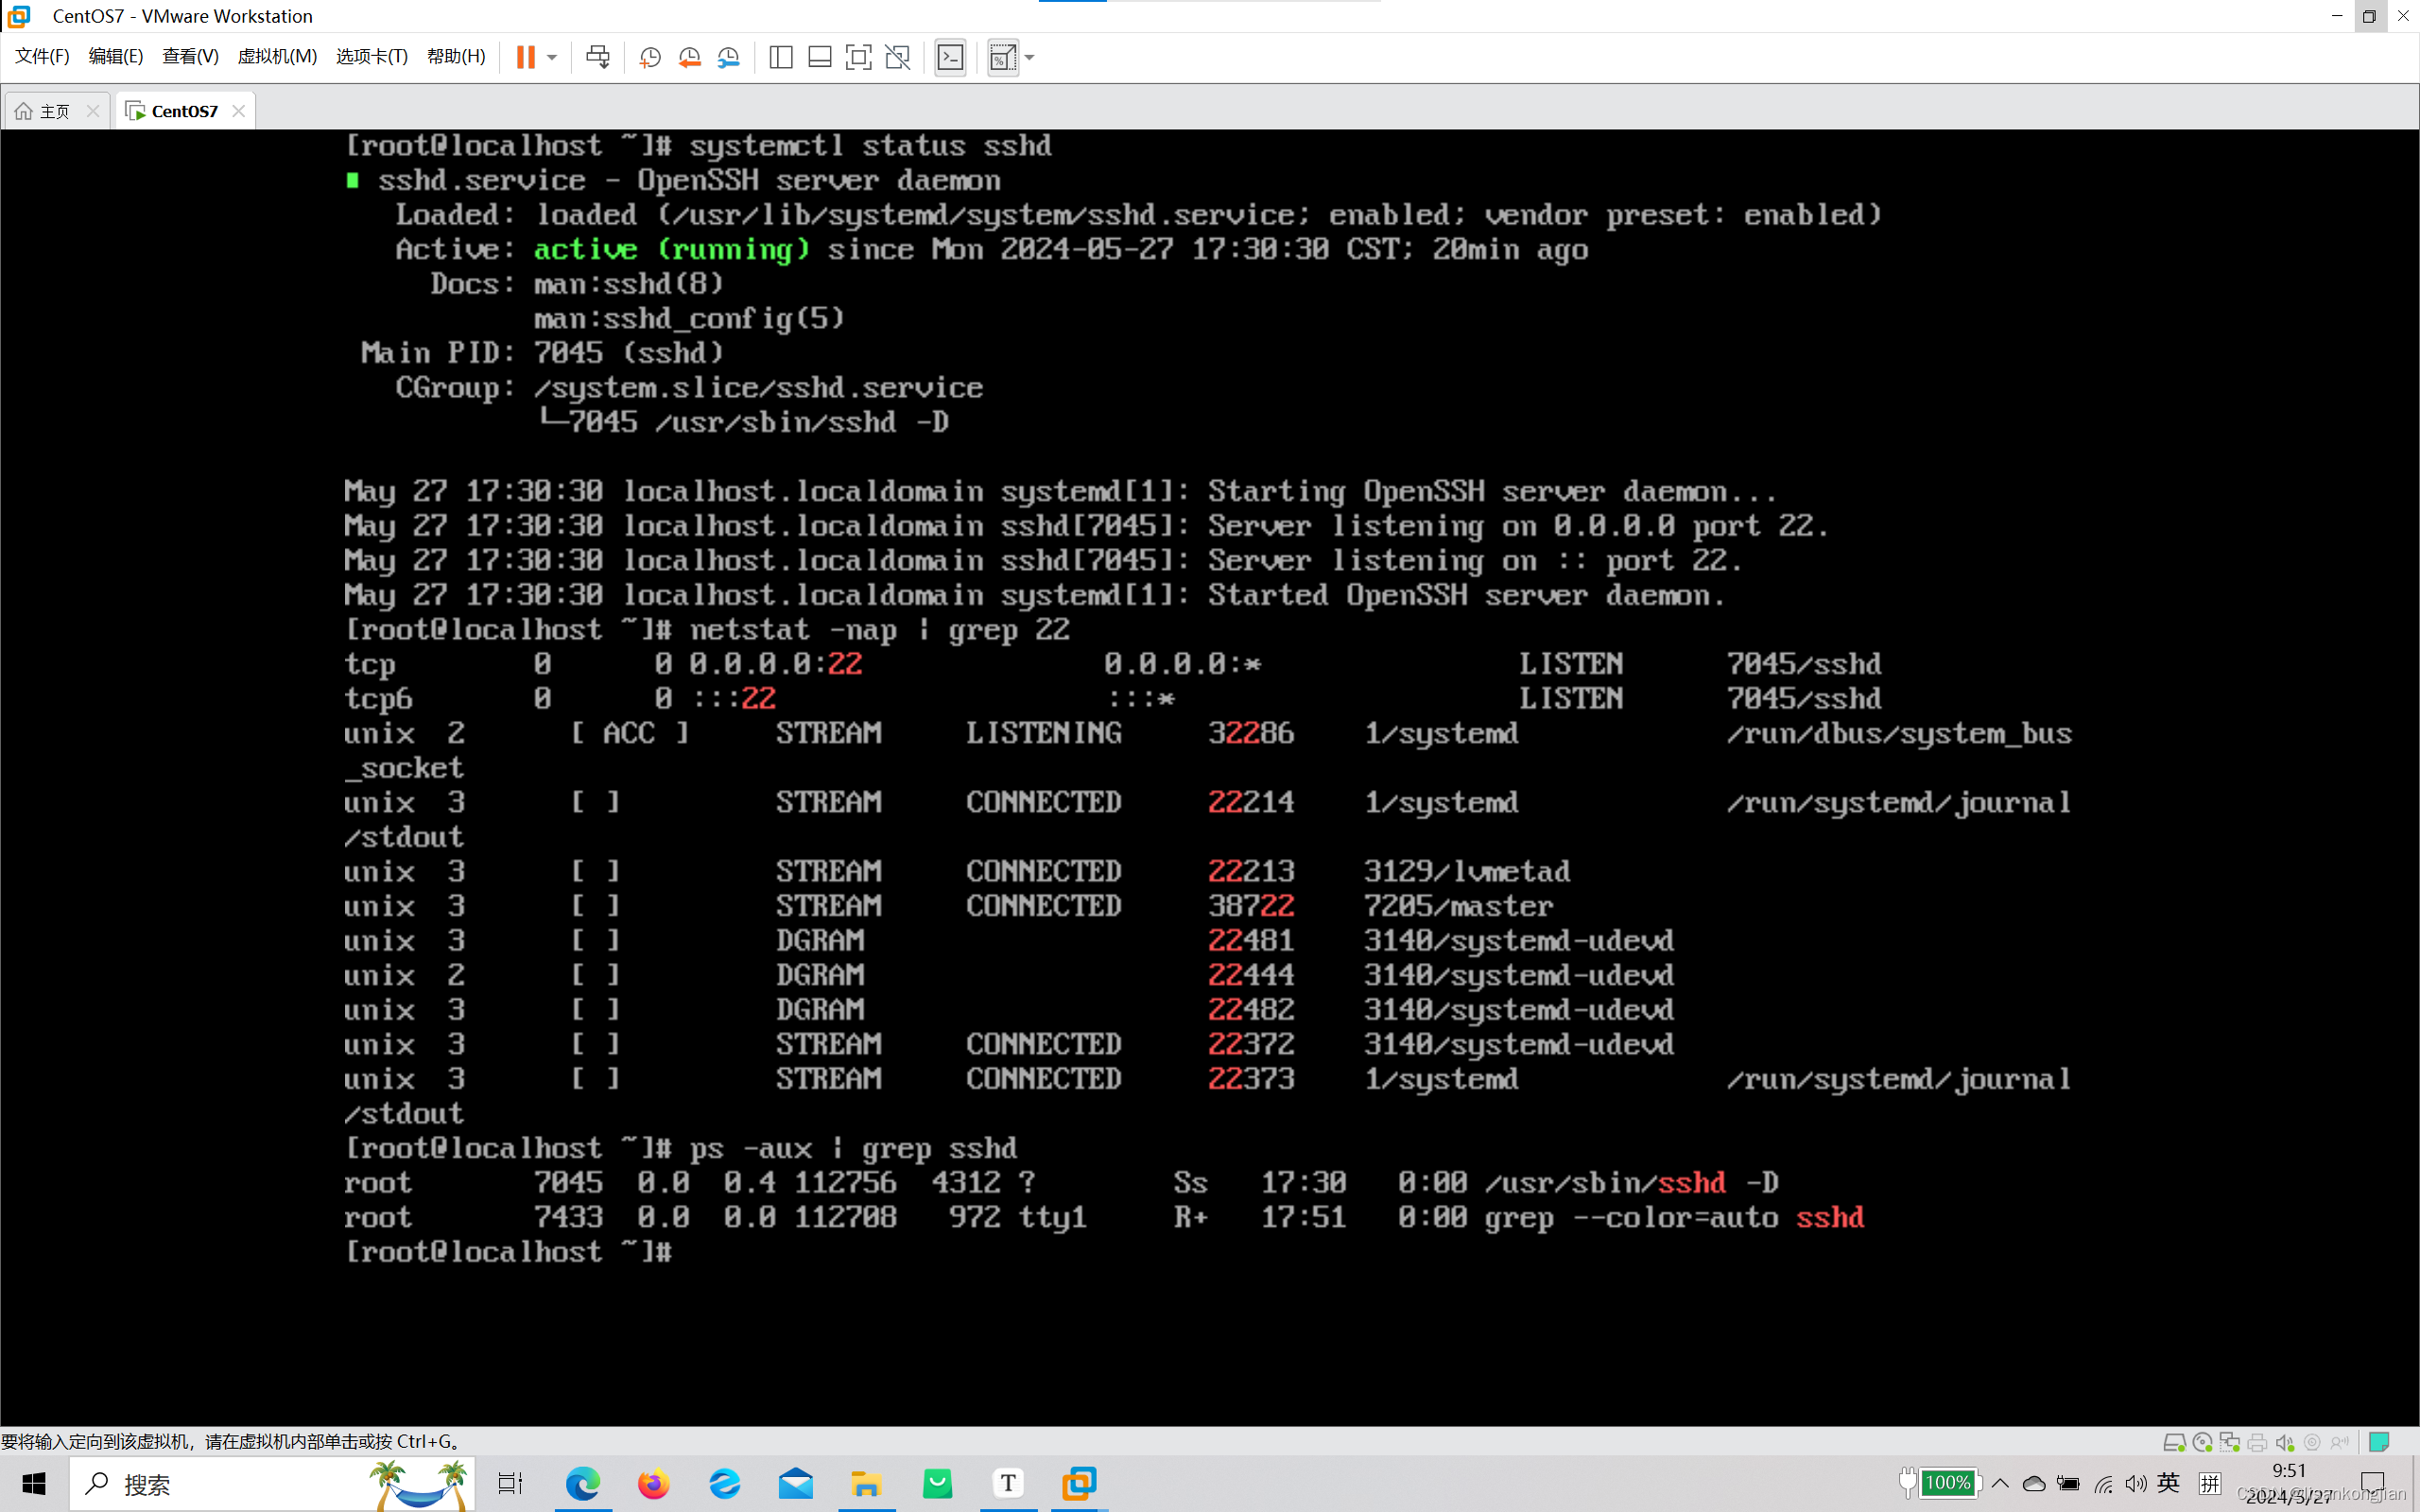The width and height of the screenshot is (2420, 1512).
Task: Switch input language from 英 to Chinese
Action: (x=2170, y=1483)
